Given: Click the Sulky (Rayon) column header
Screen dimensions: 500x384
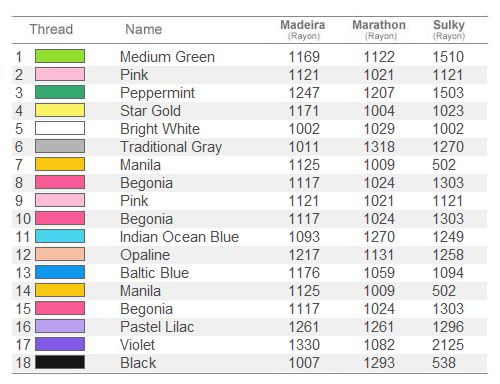Looking at the screenshot, I should tap(449, 30).
